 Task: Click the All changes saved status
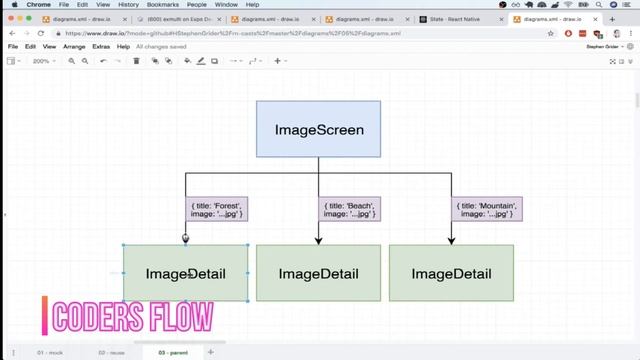click(x=161, y=47)
